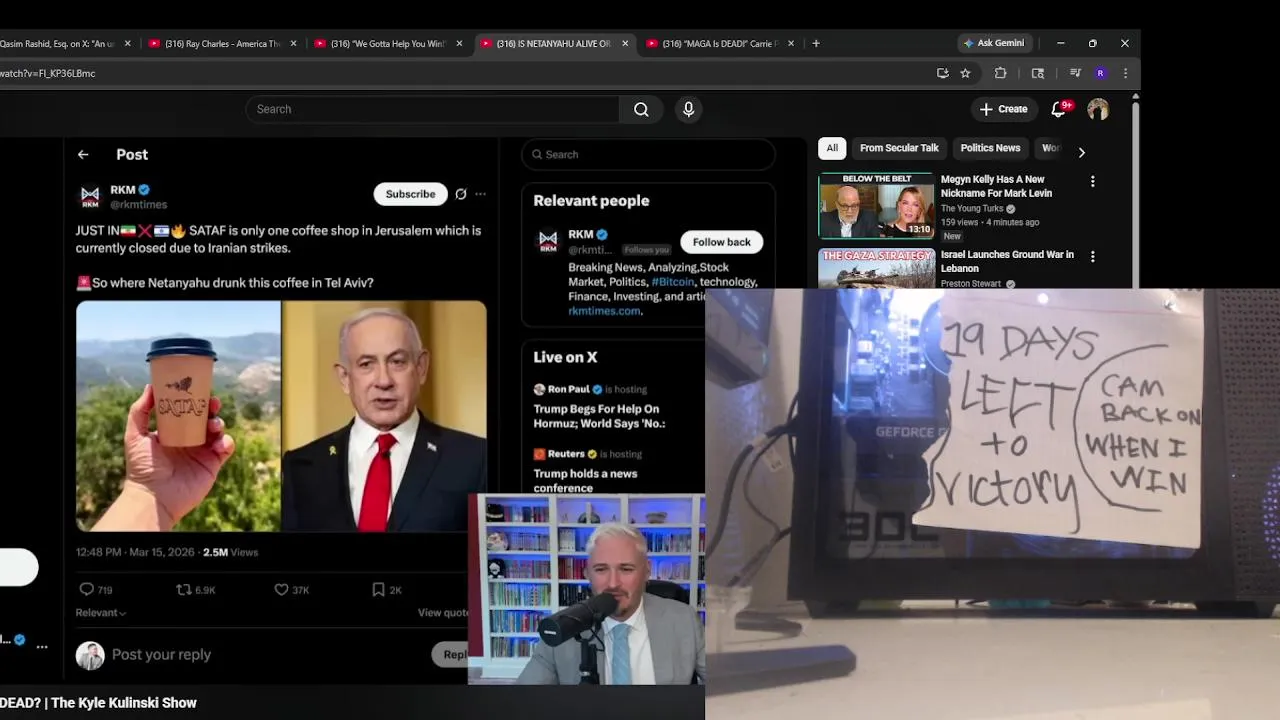Viewport: 1280px width, 720px height.
Task: Click the install app icon in address bar
Action: point(942,73)
